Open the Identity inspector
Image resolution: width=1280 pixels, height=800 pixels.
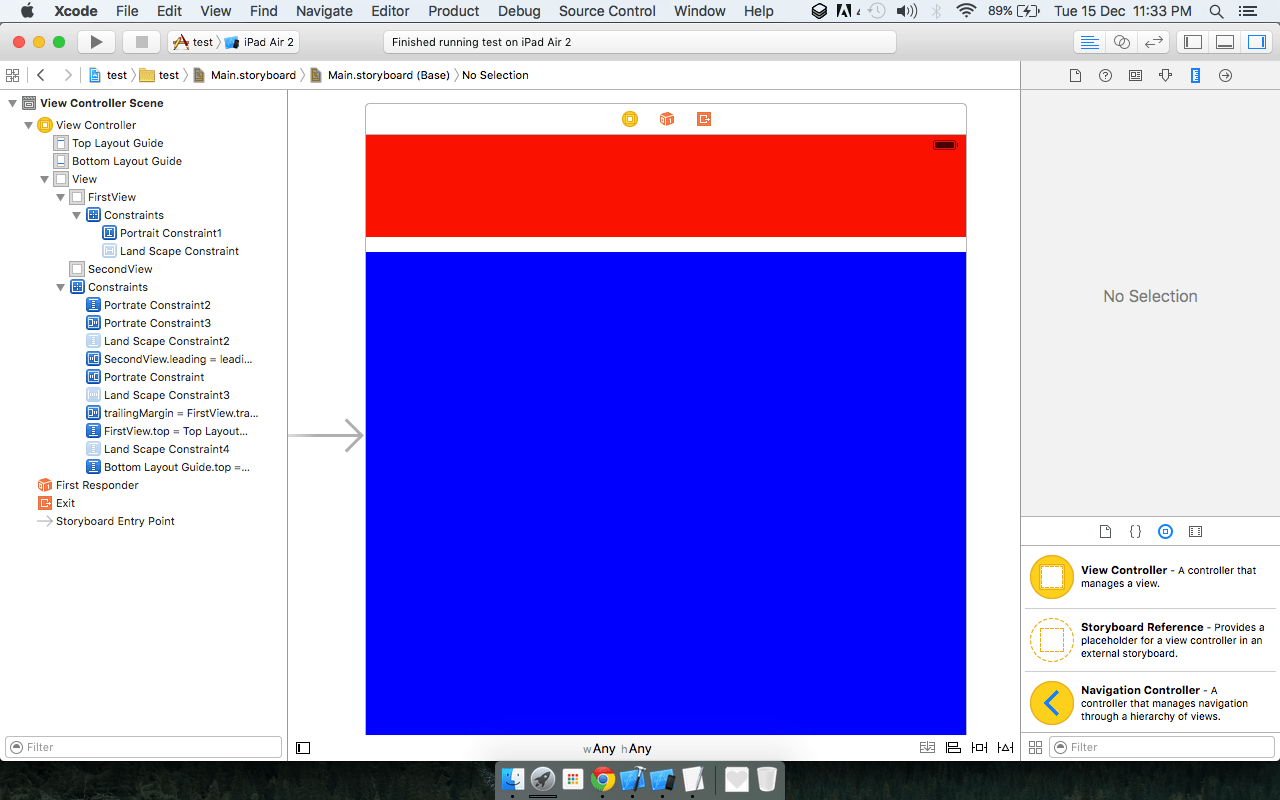pyautogui.click(x=1135, y=76)
